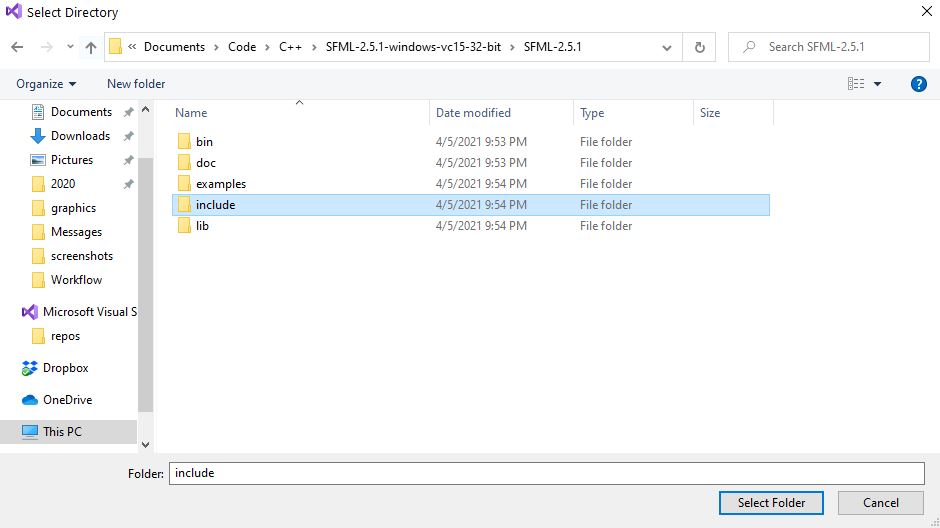
Task: Expand the chevron before the SFML-2.5.1 breadcrumb
Action: (513, 47)
